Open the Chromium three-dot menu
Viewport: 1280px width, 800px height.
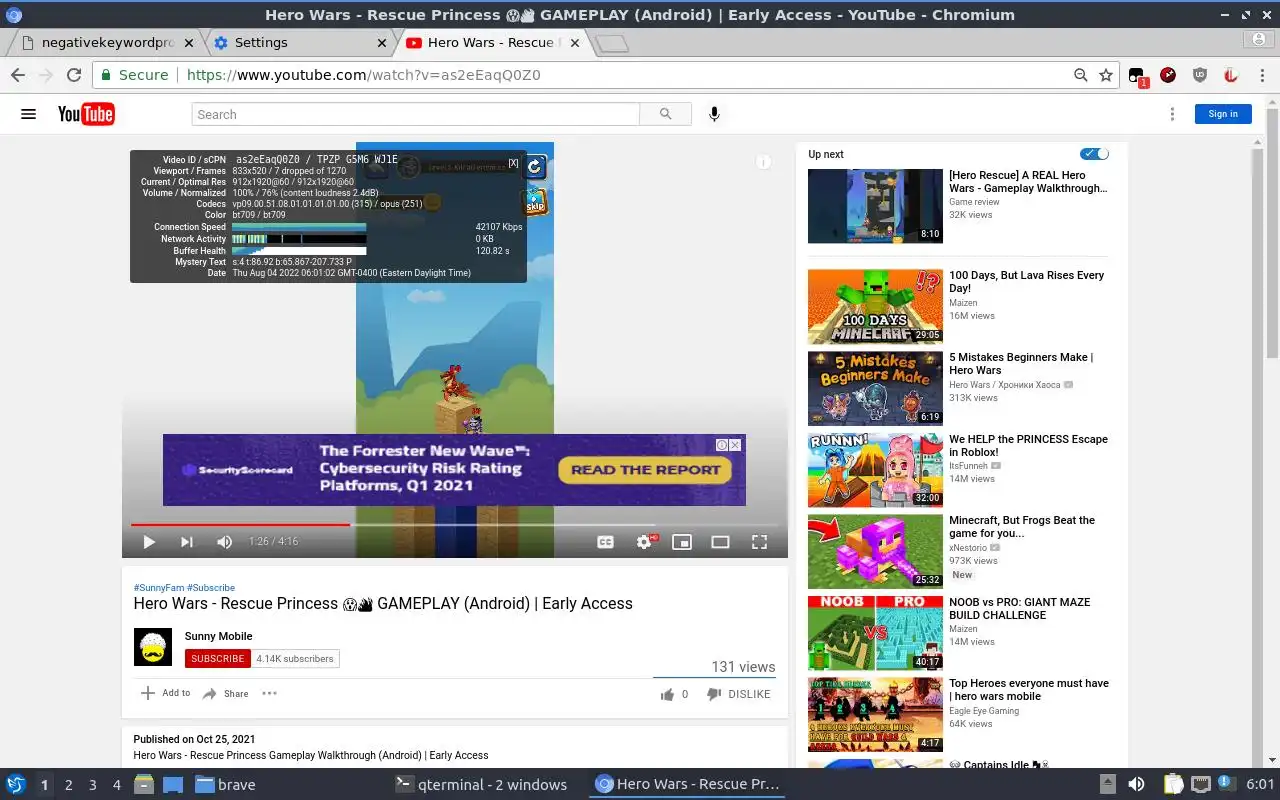[x=1261, y=75]
